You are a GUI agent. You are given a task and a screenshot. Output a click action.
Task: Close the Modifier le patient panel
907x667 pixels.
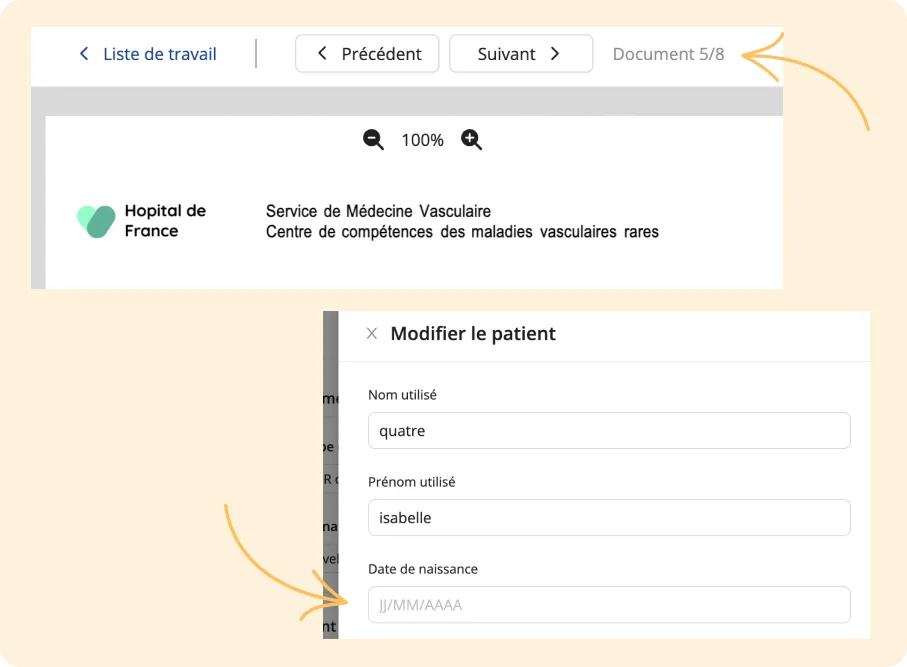pyautogui.click(x=372, y=333)
